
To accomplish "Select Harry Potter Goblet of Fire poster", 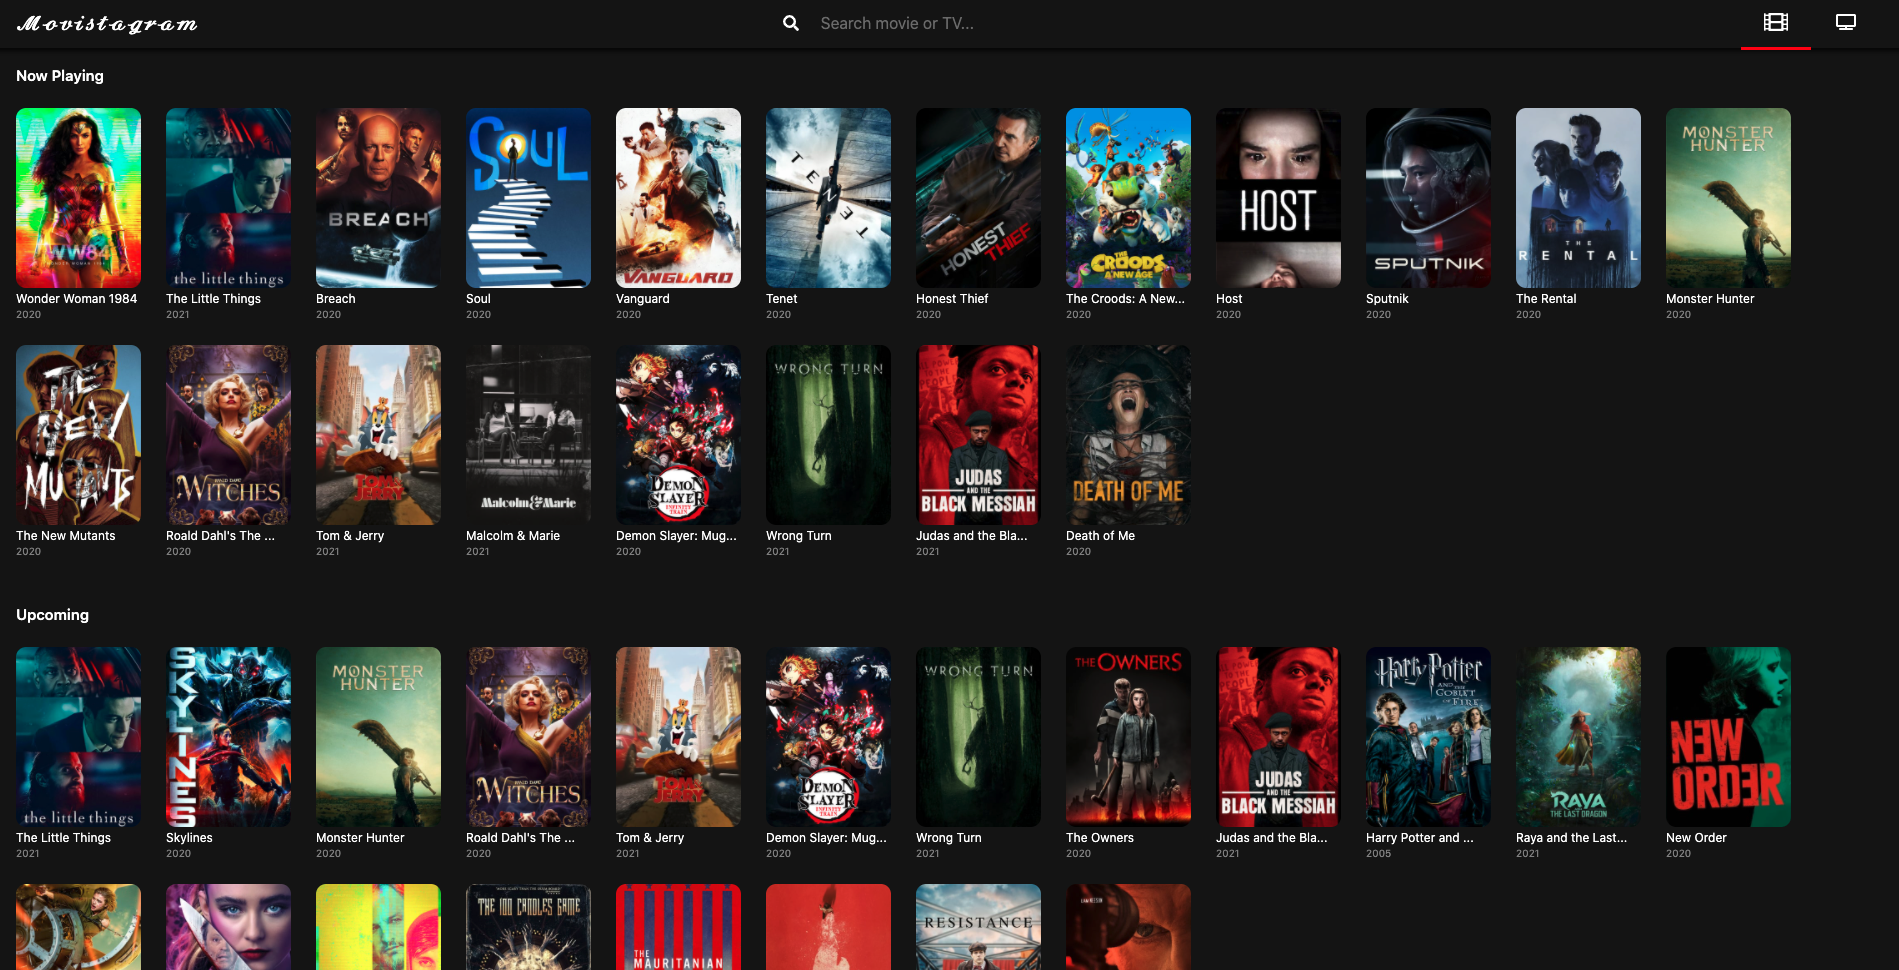I will (x=1428, y=737).
